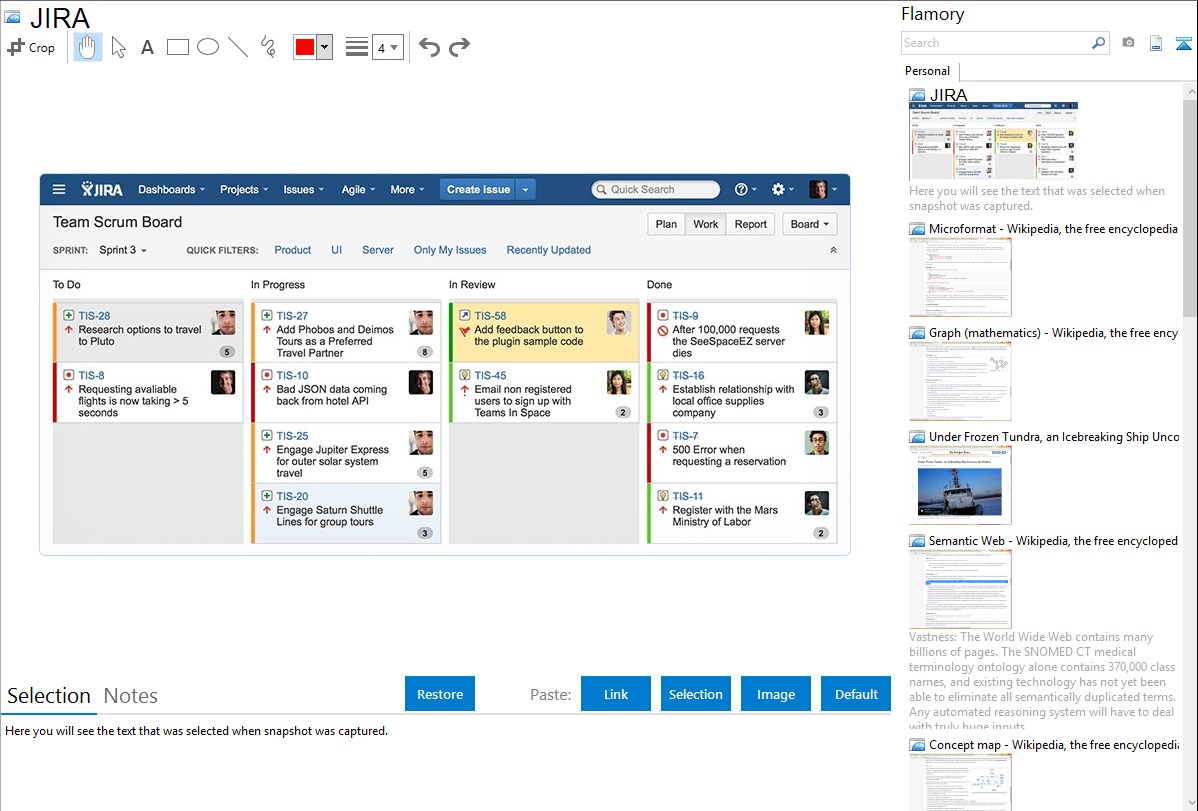The width and height of the screenshot is (1198, 811).
Task: Open issue TIS-58 card link
Action: coord(490,316)
